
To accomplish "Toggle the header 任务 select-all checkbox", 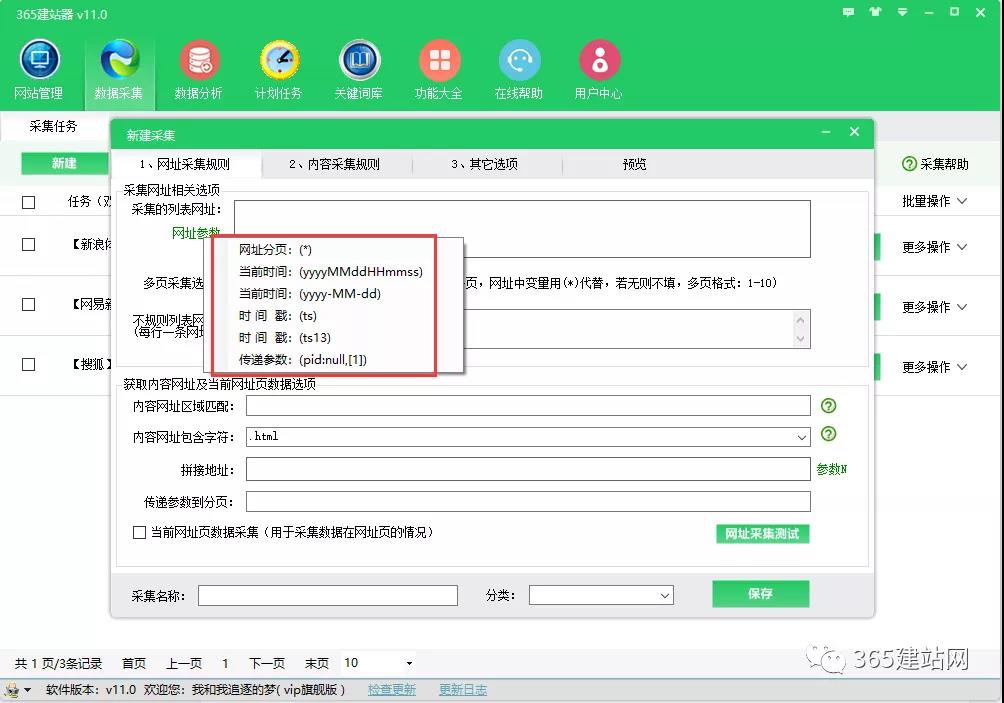I will [28, 202].
